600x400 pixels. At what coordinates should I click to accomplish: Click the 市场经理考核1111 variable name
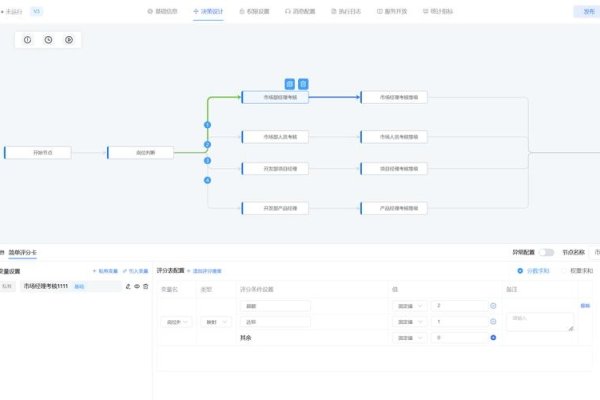click(x=46, y=286)
